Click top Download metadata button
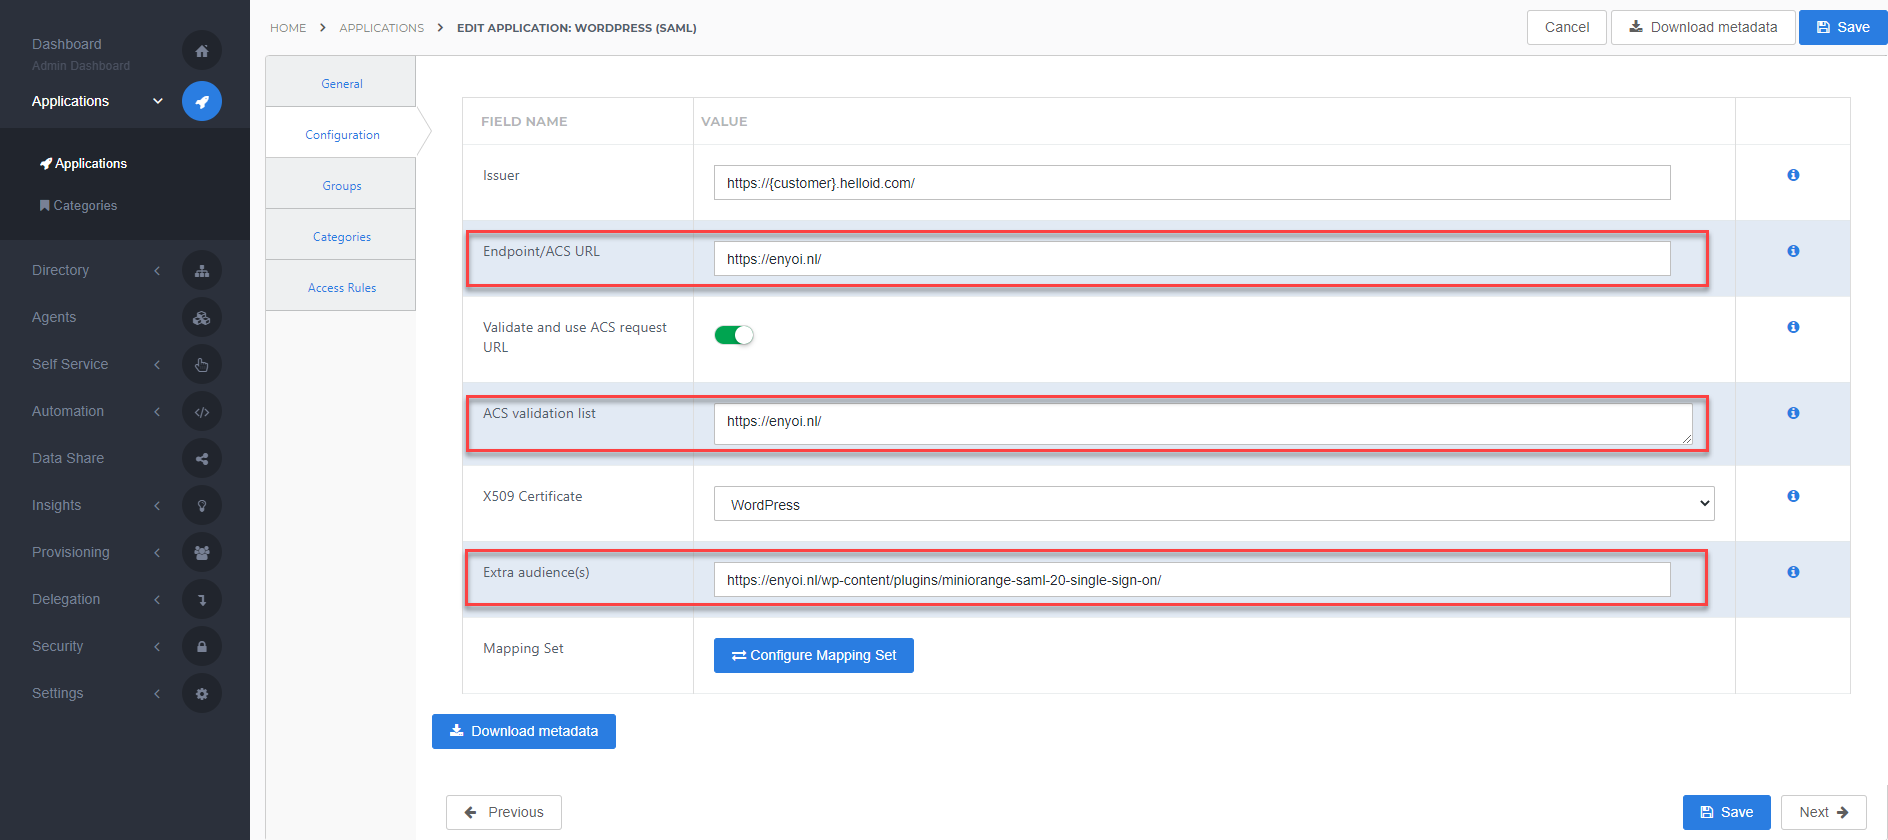The image size is (1888, 840). point(1703,27)
